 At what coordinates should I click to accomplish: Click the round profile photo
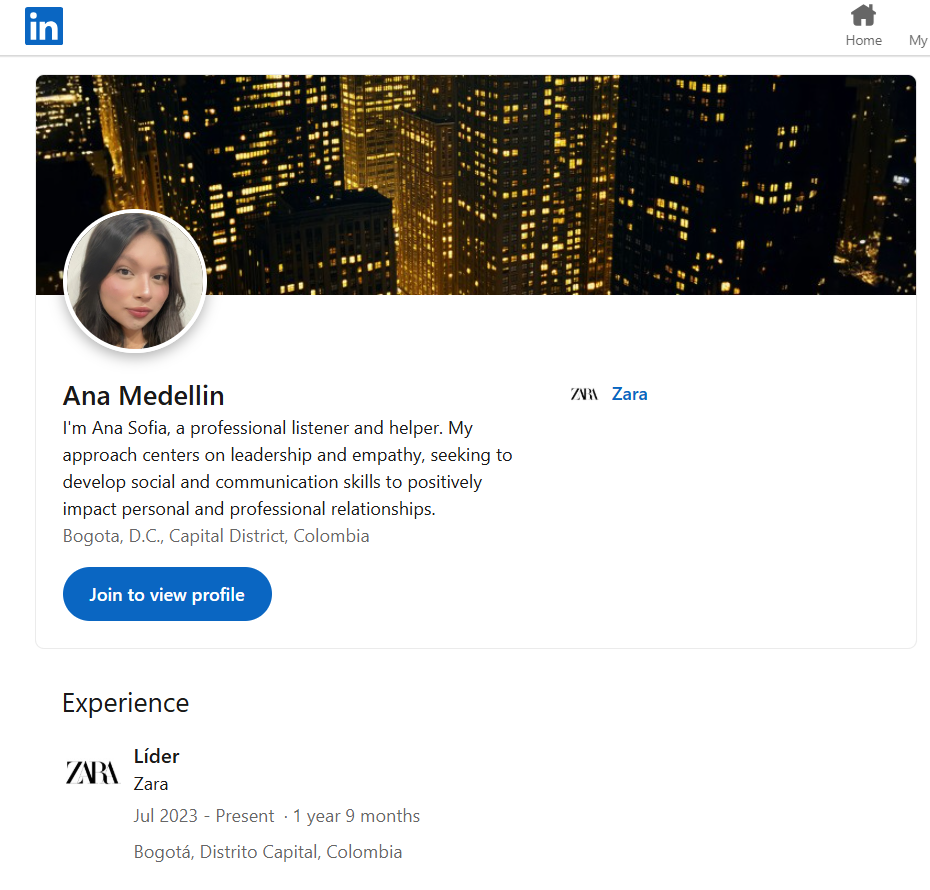pos(135,281)
